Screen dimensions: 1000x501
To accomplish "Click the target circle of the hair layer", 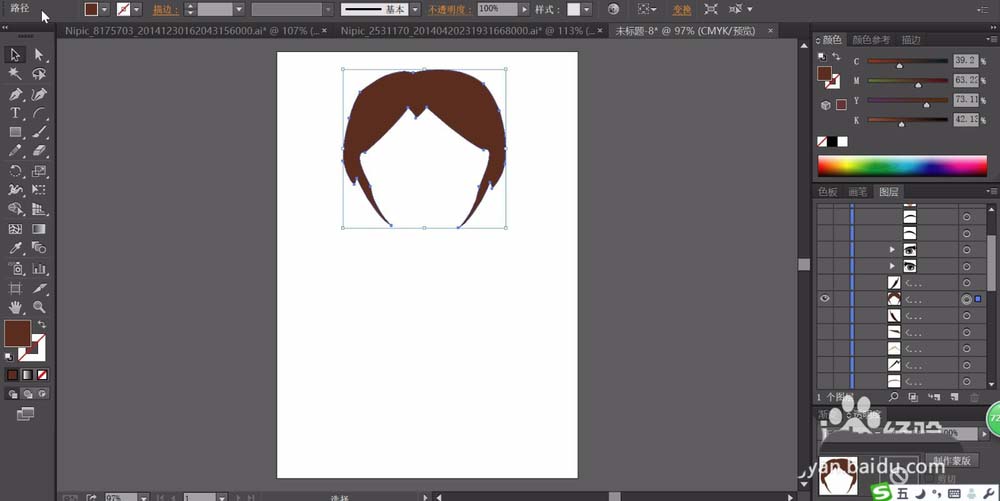I will 966,299.
